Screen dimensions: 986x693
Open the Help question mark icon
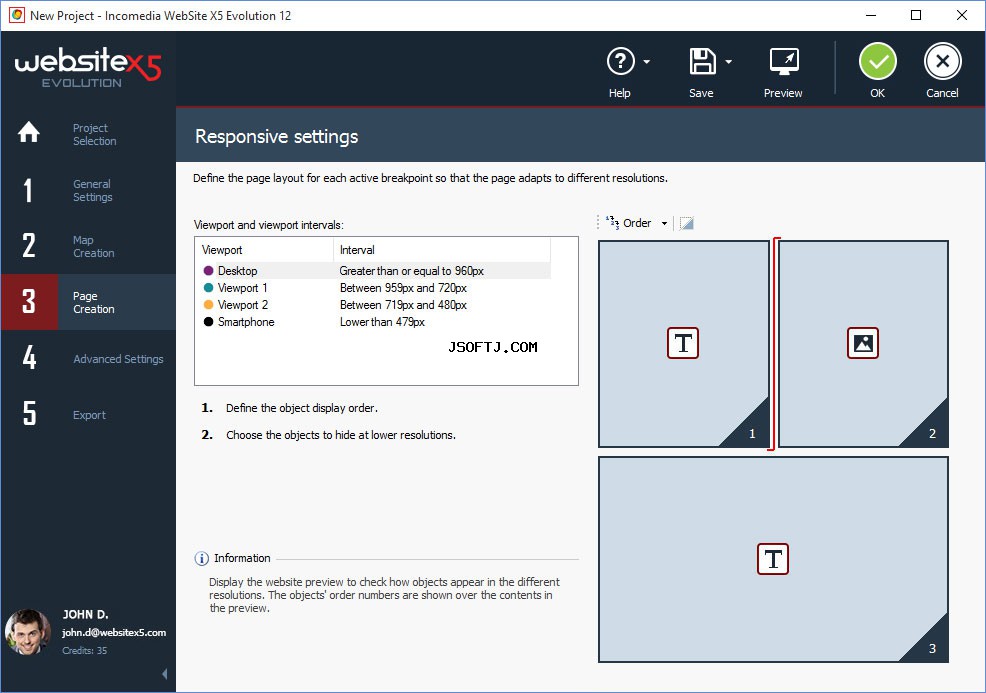pyautogui.click(x=620, y=62)
